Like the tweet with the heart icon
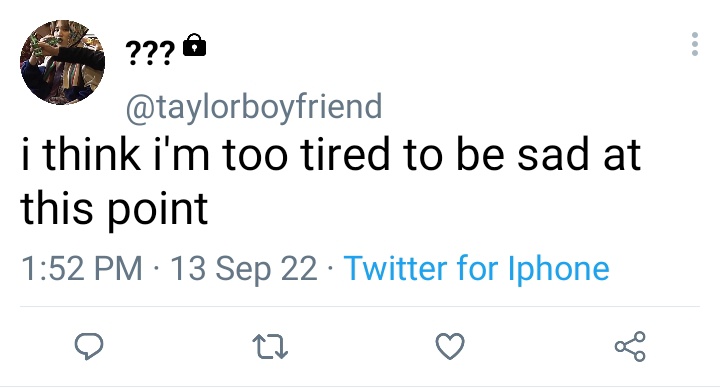Viewport: 720px width, 390px height. point(450,346)
